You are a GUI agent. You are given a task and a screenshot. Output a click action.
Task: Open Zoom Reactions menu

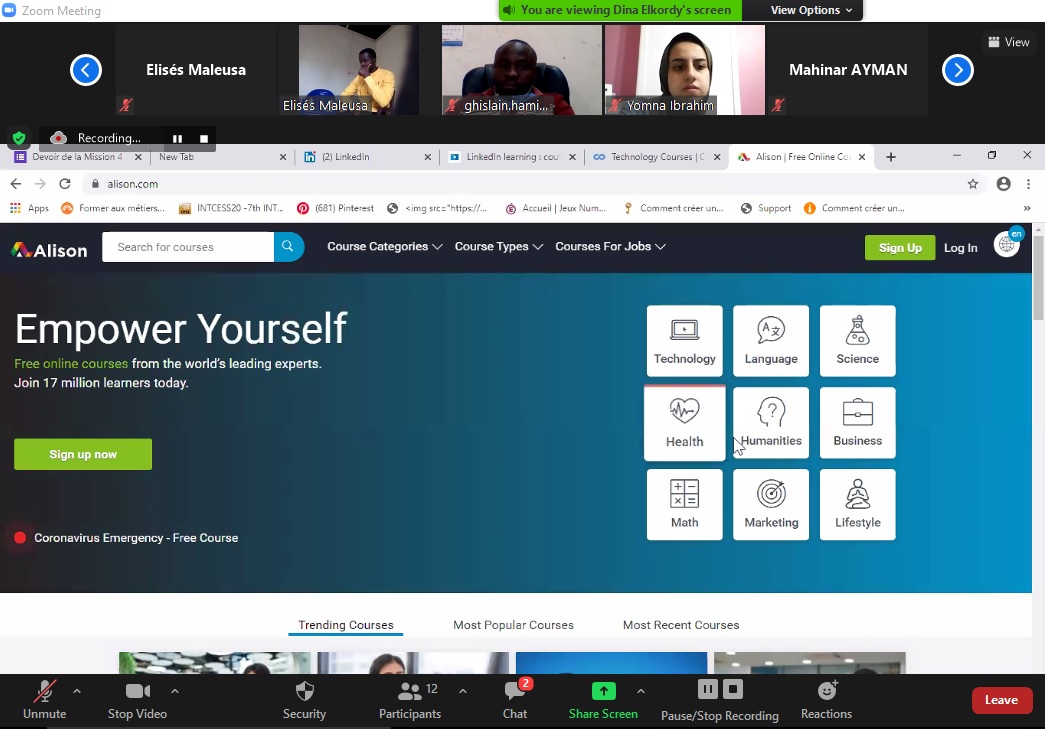(x=826, y=699)
